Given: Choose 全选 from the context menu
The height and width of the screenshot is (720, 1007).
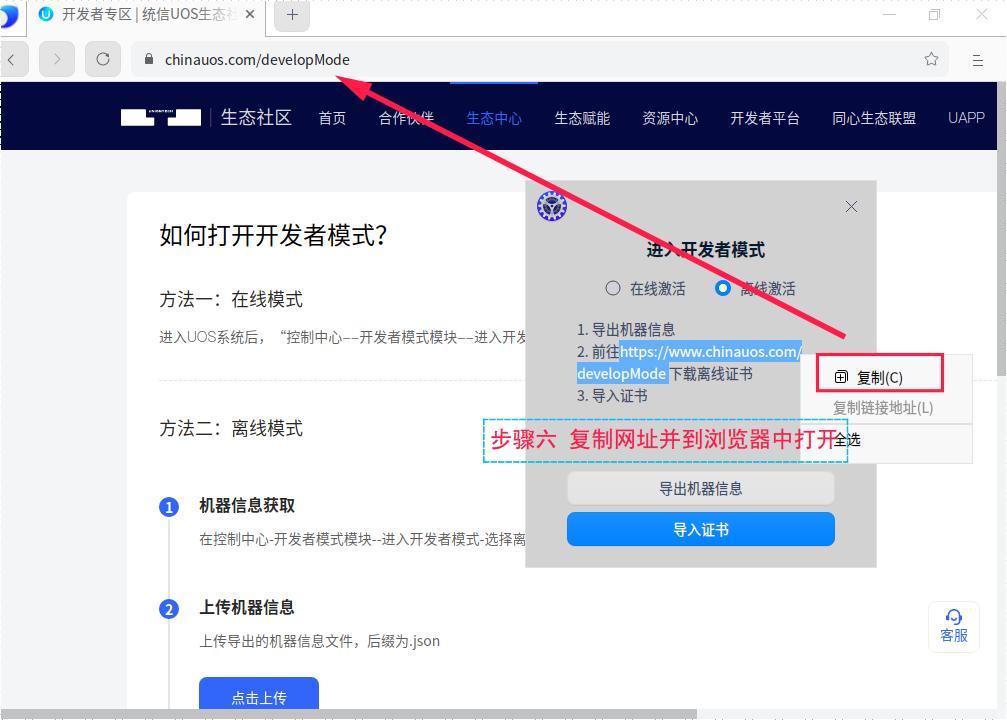Looking at the screenshot, I should (x=886, y=440).
